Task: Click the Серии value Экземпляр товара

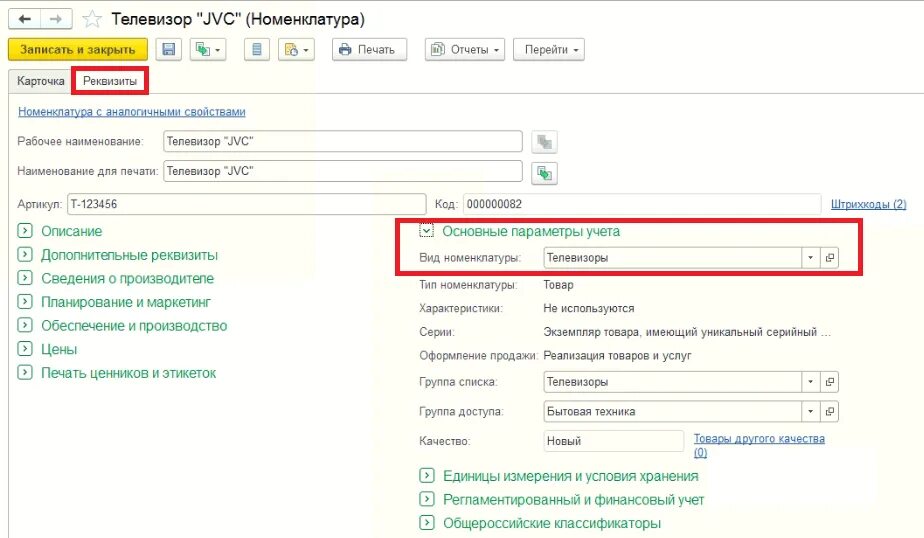Action: pos(687,332)
